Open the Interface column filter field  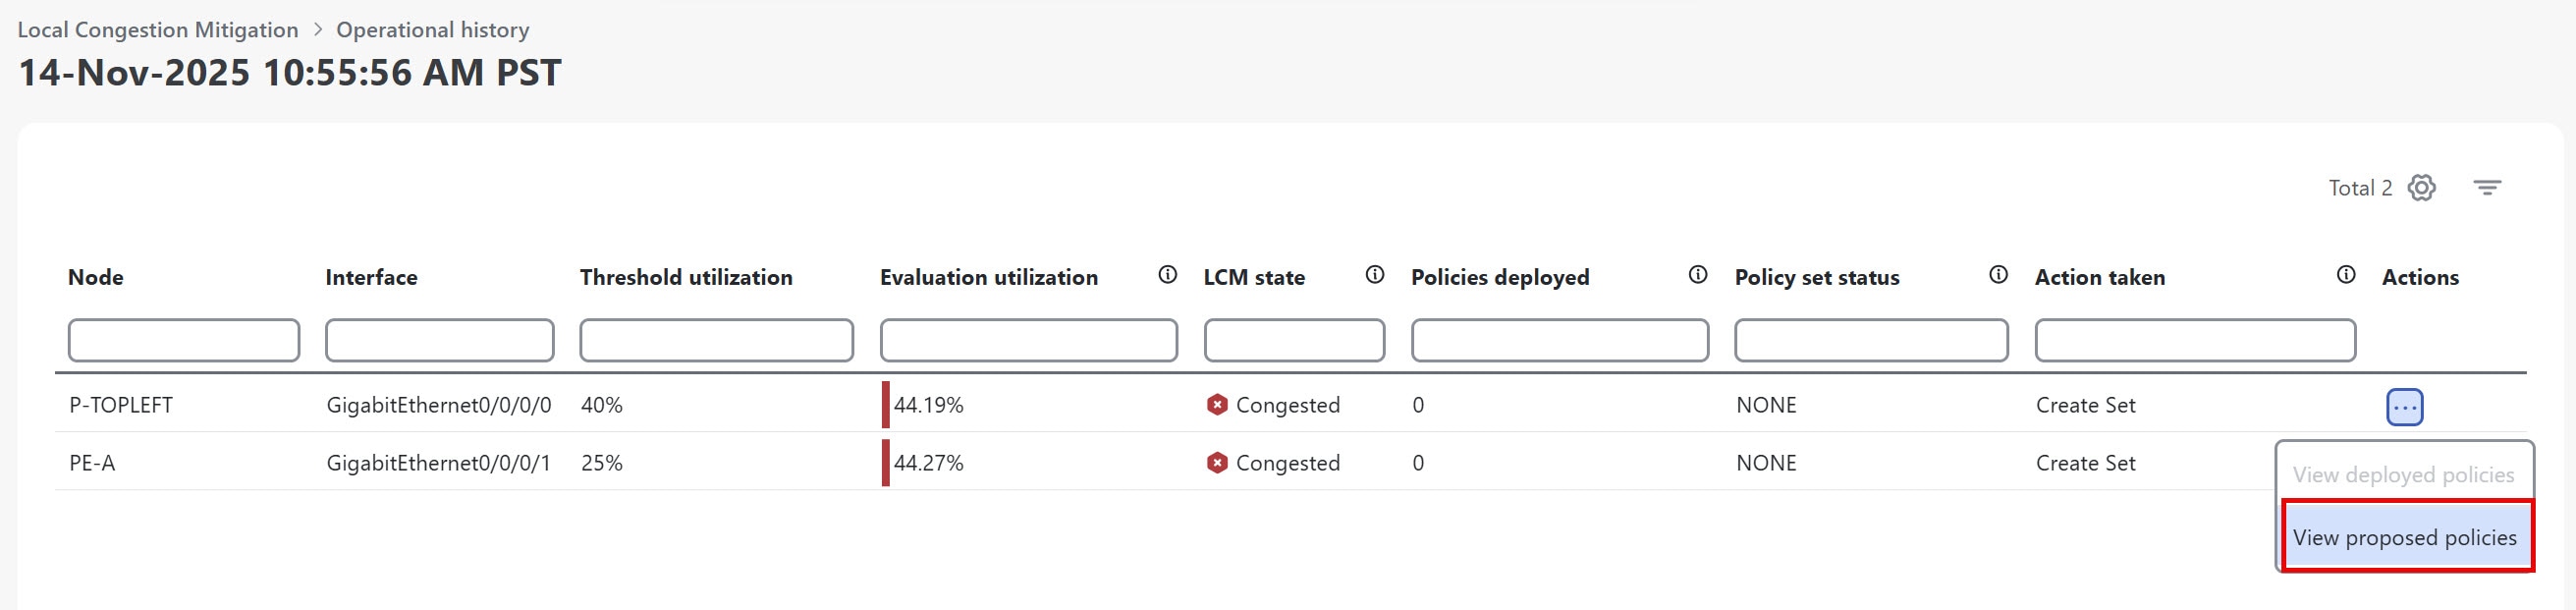pyautogui.click(x=438, y=340)
